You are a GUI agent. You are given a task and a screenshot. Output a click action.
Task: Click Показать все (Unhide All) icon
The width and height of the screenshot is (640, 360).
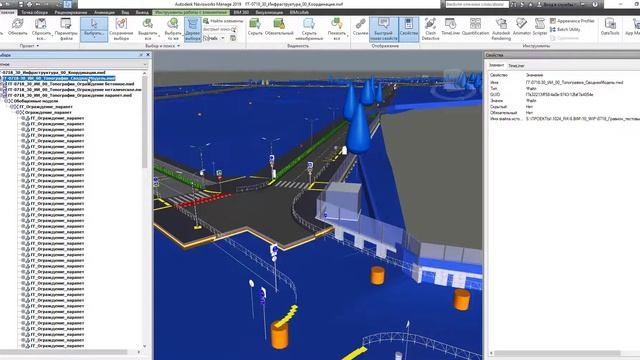(336, 29)
